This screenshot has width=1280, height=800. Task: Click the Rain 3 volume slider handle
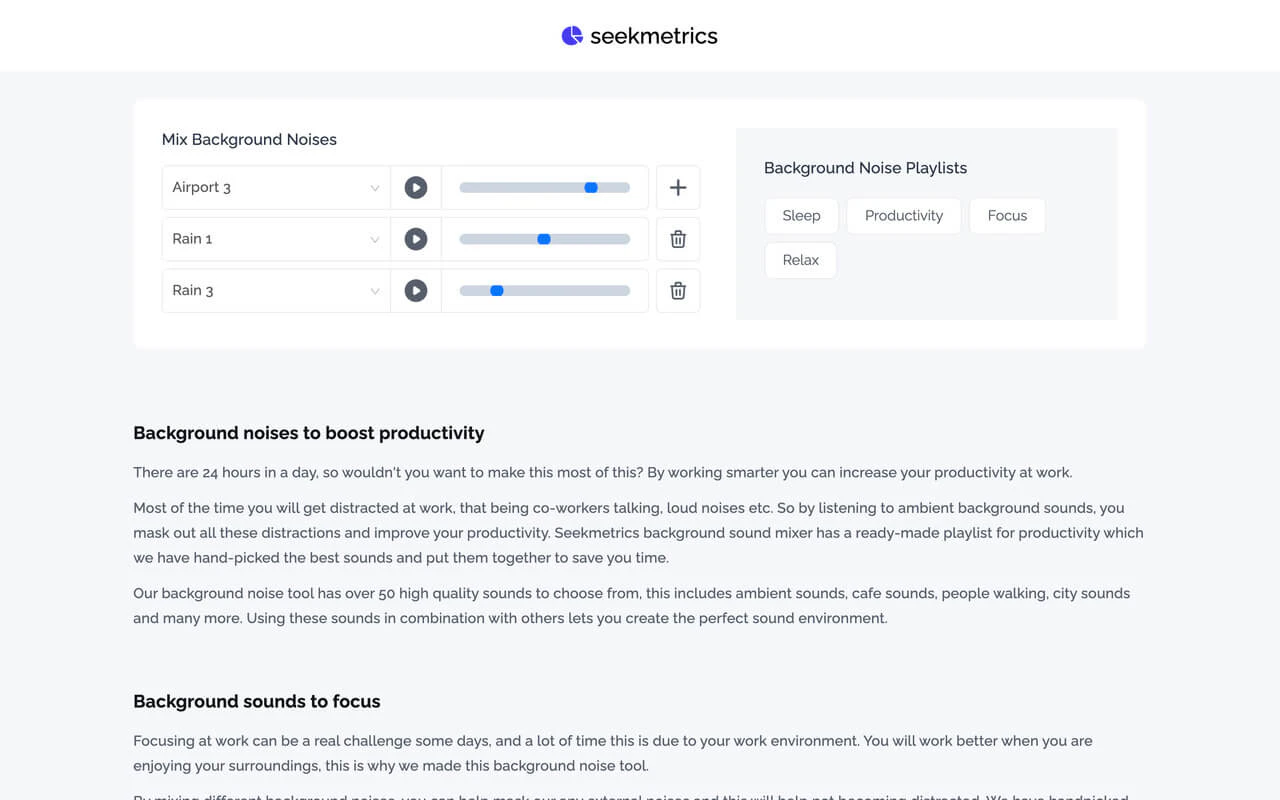[x=497, y=291]
